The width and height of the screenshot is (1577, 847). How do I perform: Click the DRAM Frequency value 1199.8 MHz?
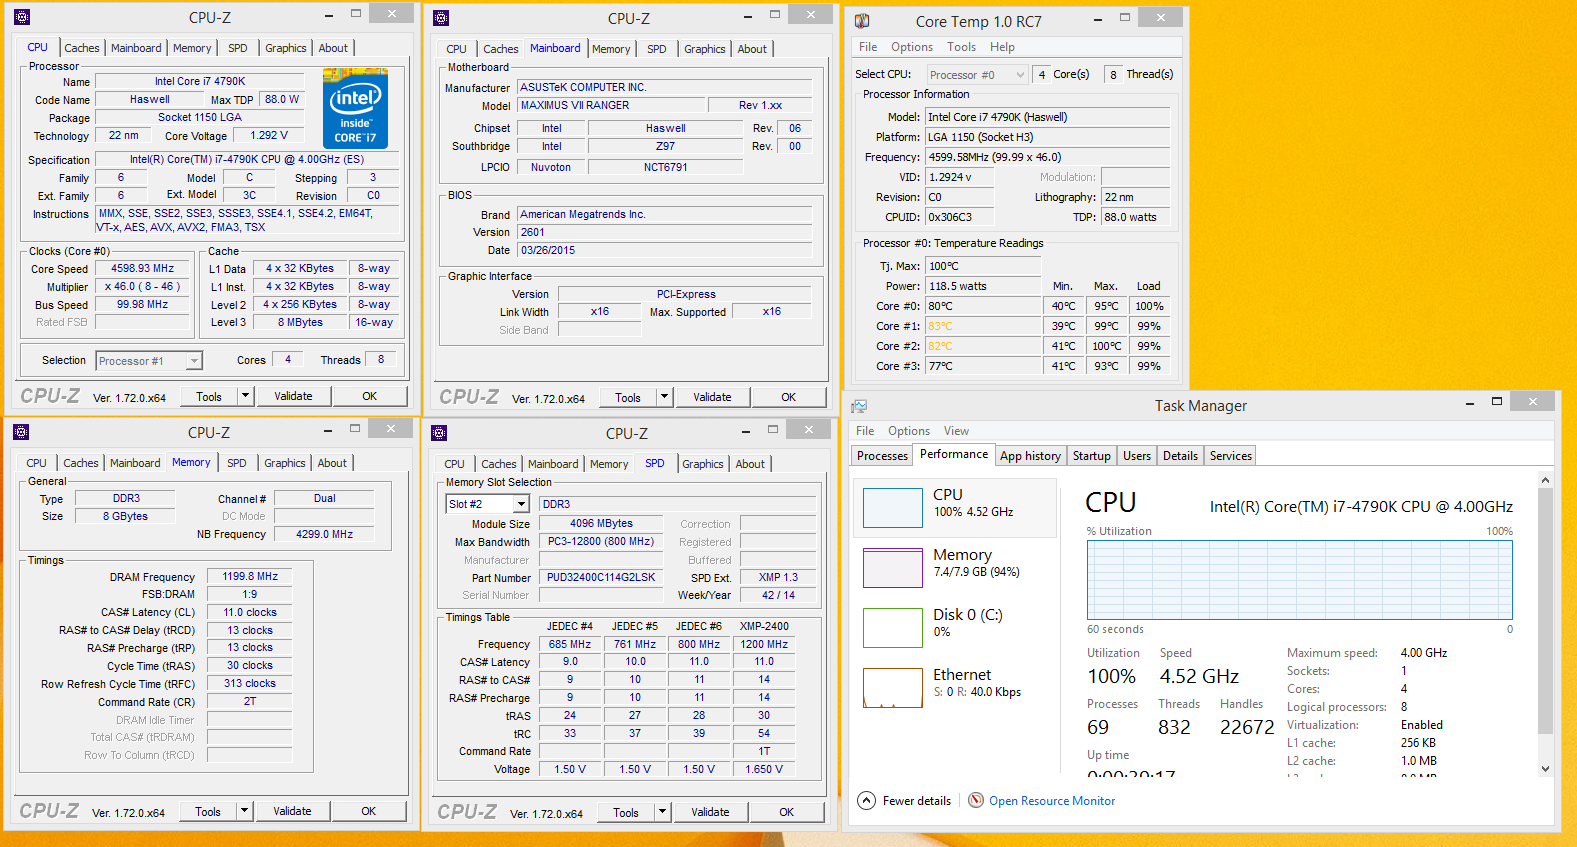[250, 577]
